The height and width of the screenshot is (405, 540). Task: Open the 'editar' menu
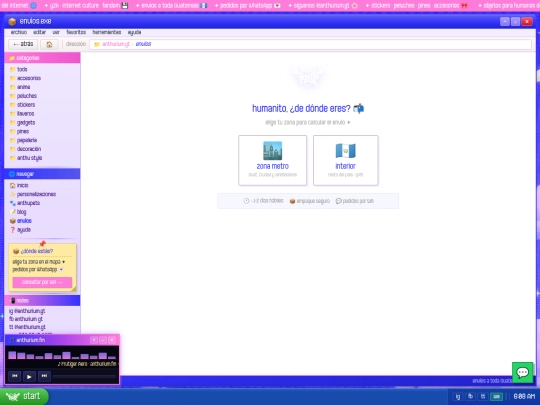click(x=39, y=32)
